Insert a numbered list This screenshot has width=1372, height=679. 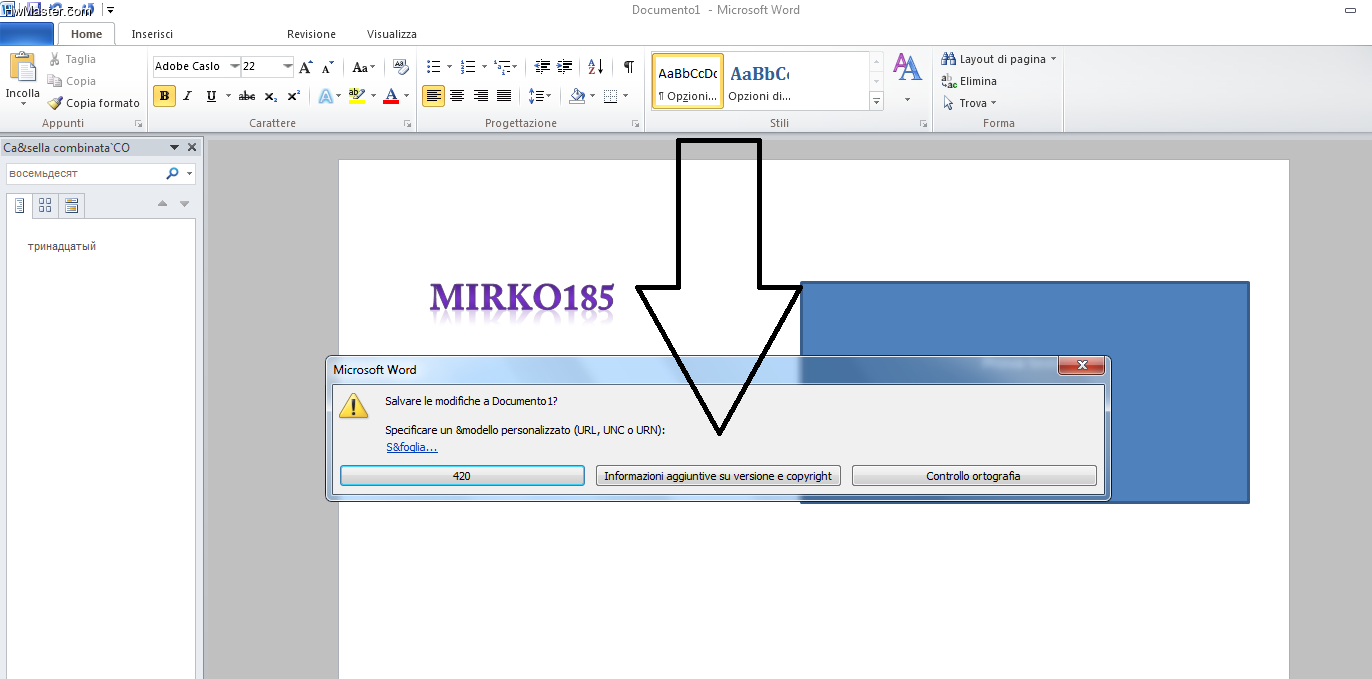pos(468,67)
